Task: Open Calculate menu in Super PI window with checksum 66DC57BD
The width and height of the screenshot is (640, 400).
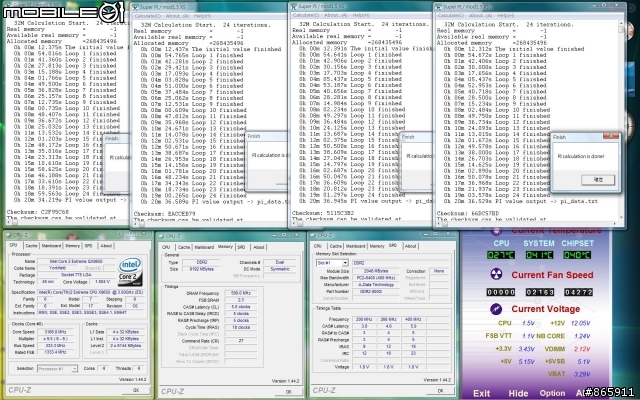Action: point(451,16)
